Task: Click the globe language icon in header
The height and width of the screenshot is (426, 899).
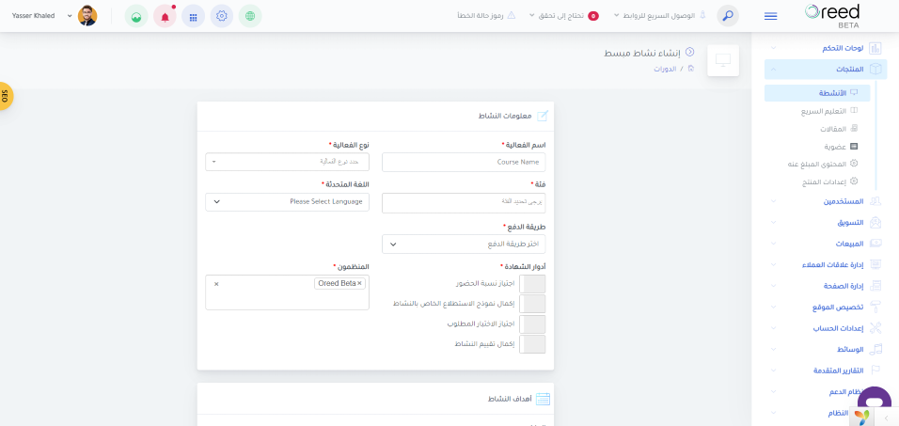Action: click(x=250, y=16)
